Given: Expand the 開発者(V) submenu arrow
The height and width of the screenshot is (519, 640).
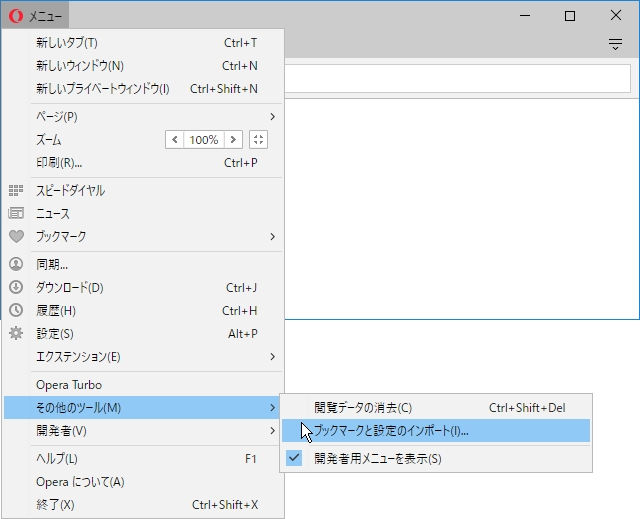Looking at the screenshot, I should (x=272, y=431).
